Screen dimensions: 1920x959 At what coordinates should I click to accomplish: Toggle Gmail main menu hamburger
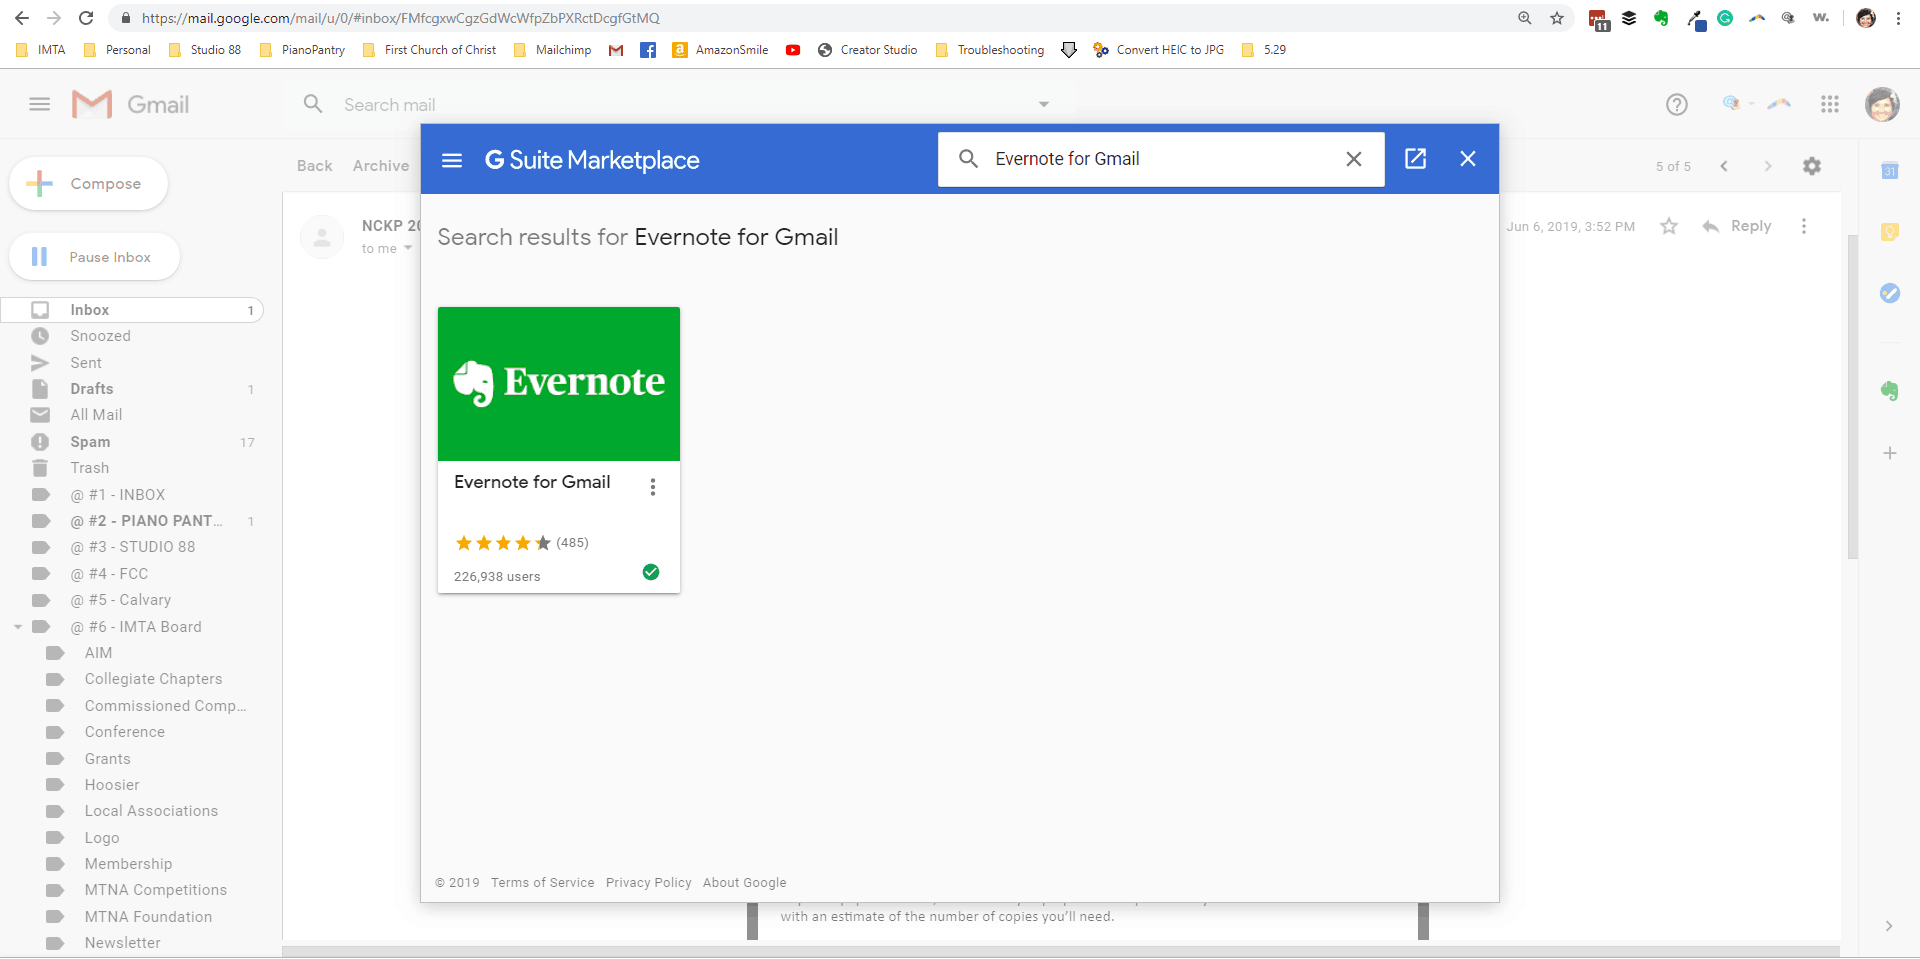tap(40, 104)
